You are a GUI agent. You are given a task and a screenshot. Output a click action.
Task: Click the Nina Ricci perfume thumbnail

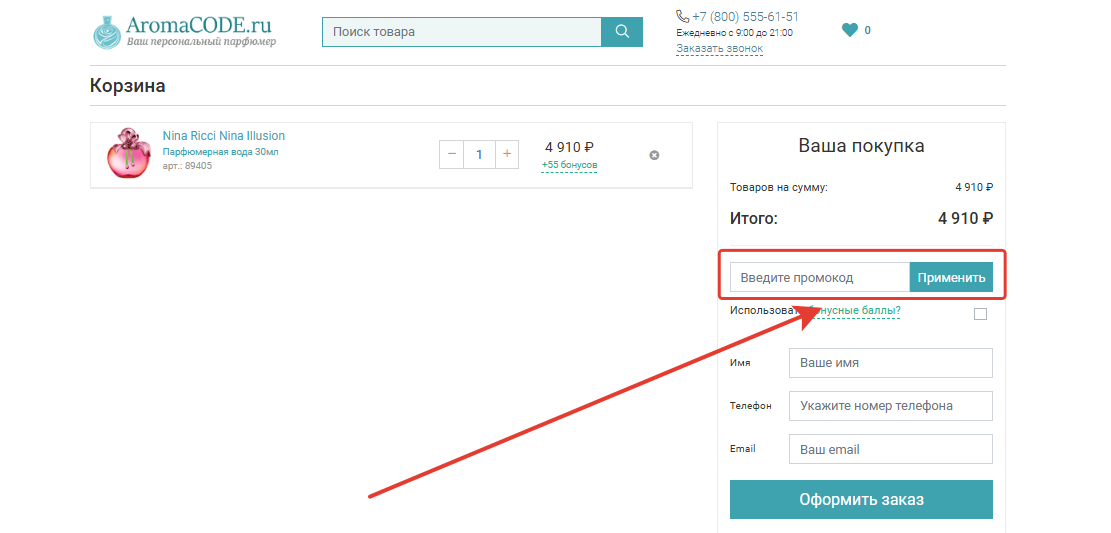click(x=128, y=153)
